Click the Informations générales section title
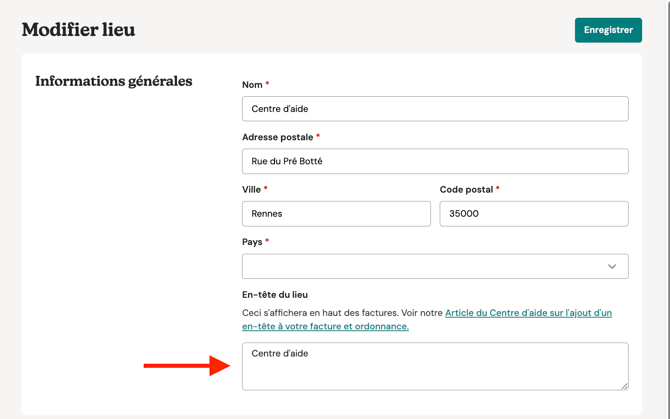The image size is (670, 419). [x=114, y=81]
